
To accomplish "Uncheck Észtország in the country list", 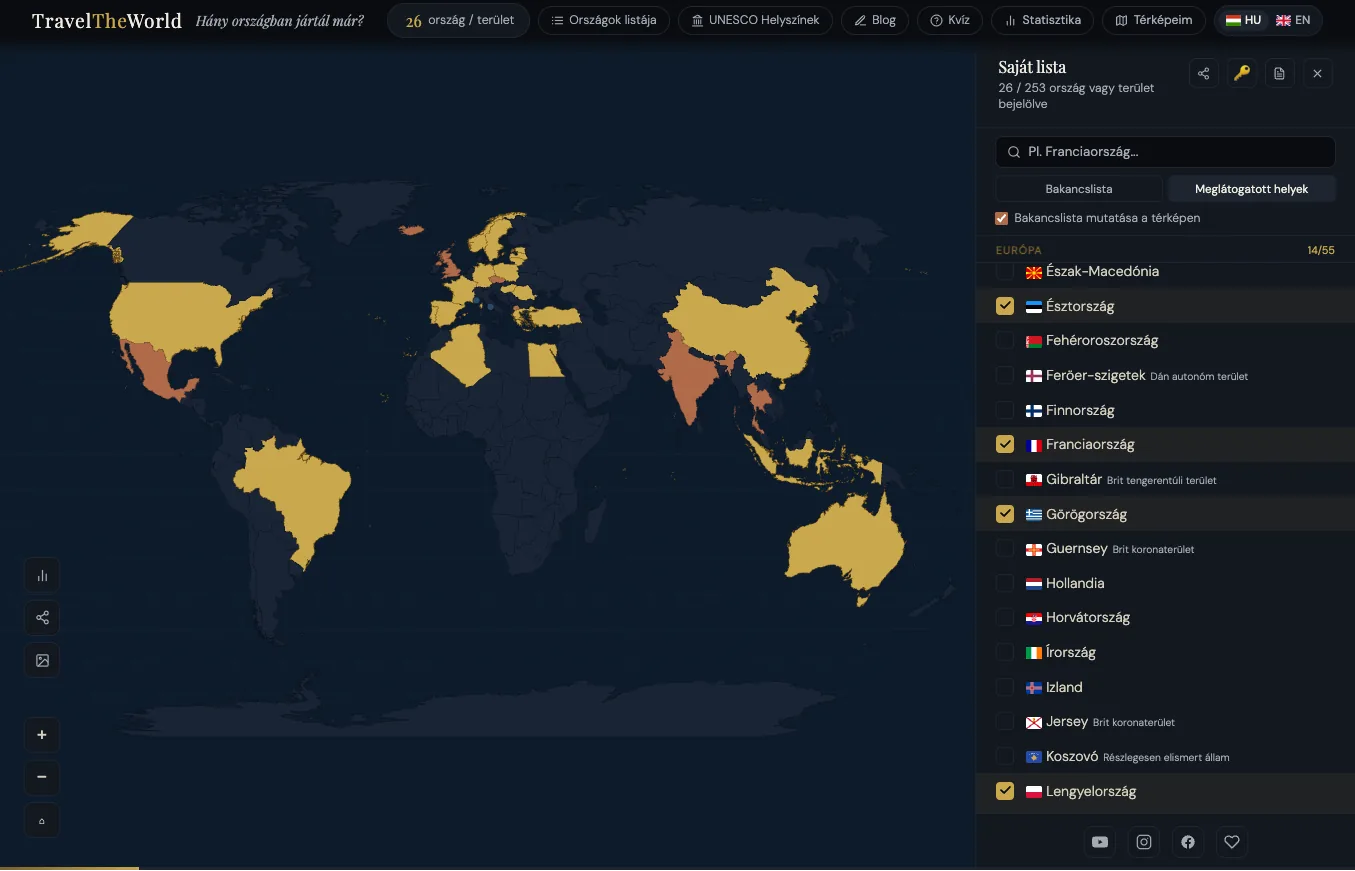I will click(1005, 306).
